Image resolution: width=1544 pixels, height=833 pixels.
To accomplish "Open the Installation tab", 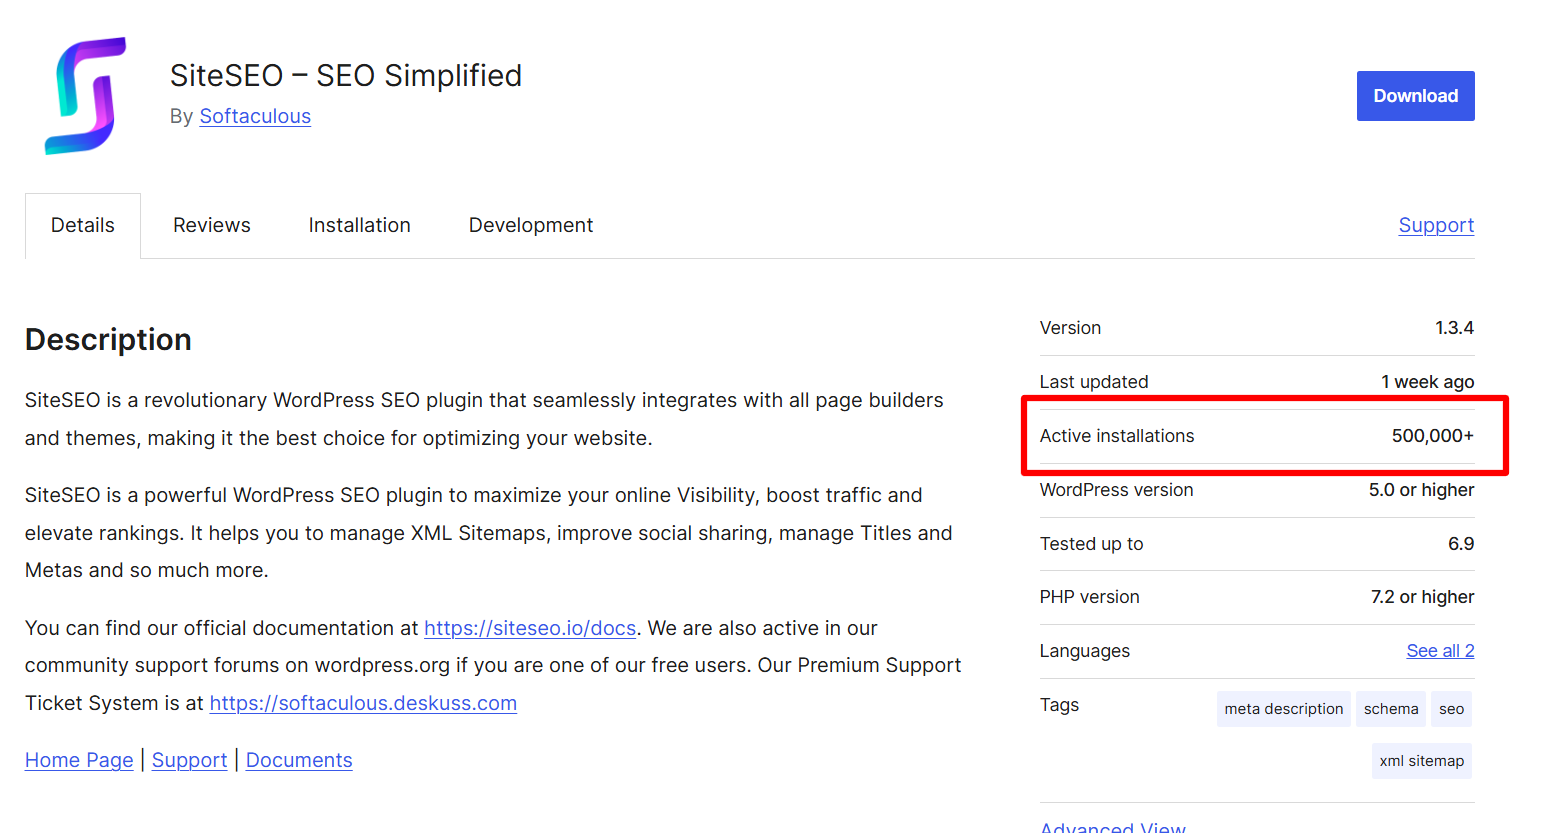I will coord(359,225).
